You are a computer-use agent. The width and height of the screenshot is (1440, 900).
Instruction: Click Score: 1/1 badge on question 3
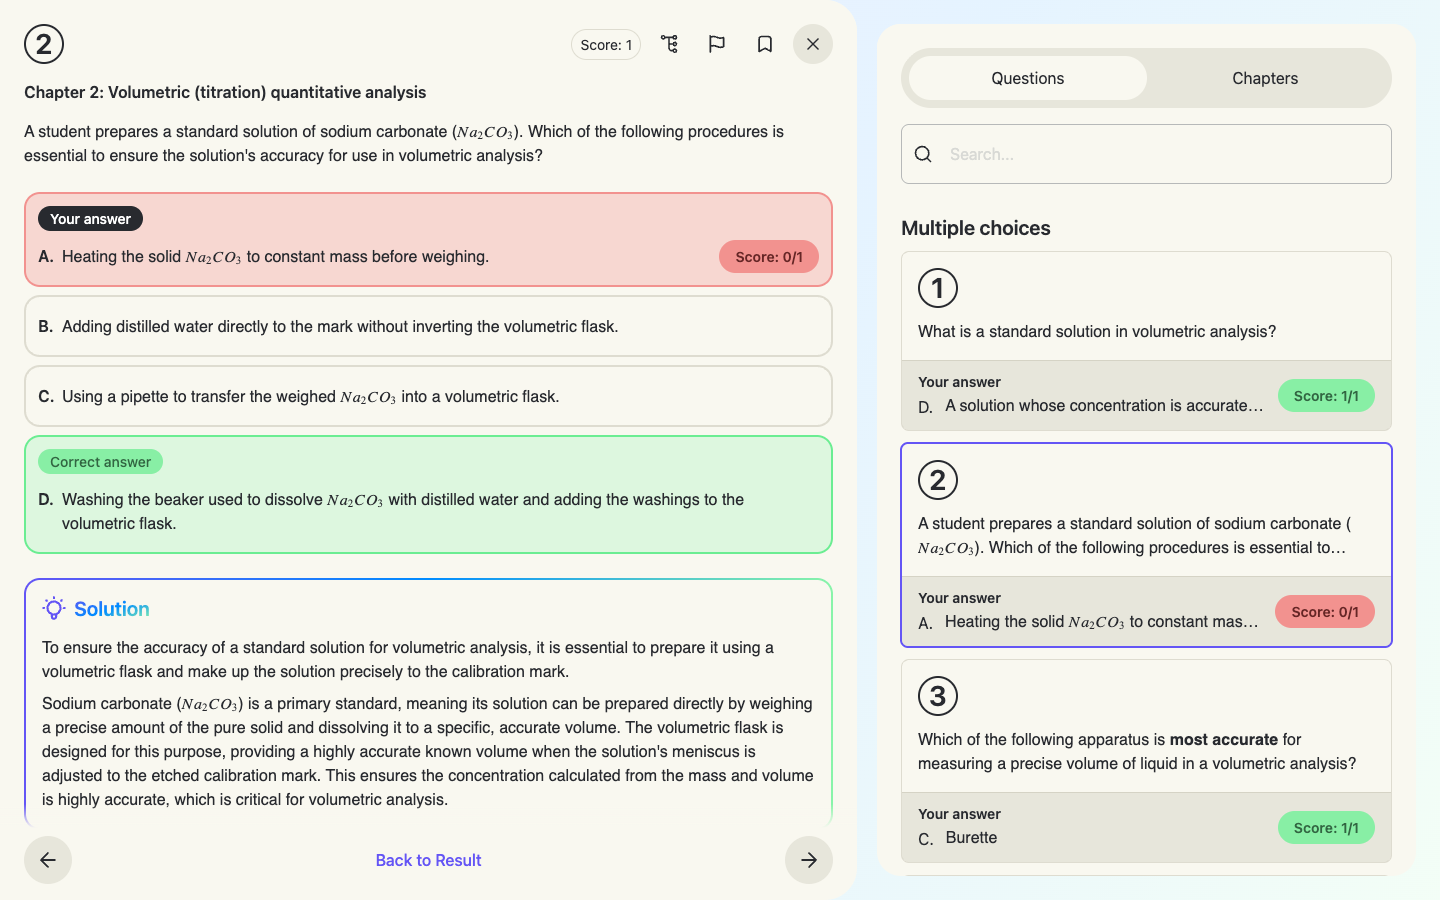(x=1326, y=828)
